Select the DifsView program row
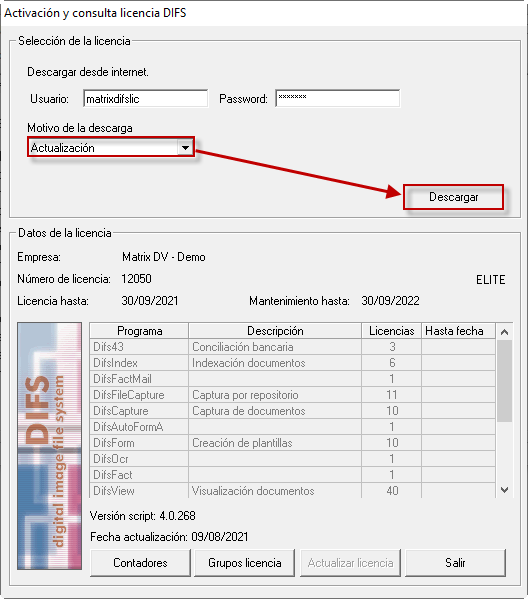This screenshot has width=528, height=599. tap(293, 491)
